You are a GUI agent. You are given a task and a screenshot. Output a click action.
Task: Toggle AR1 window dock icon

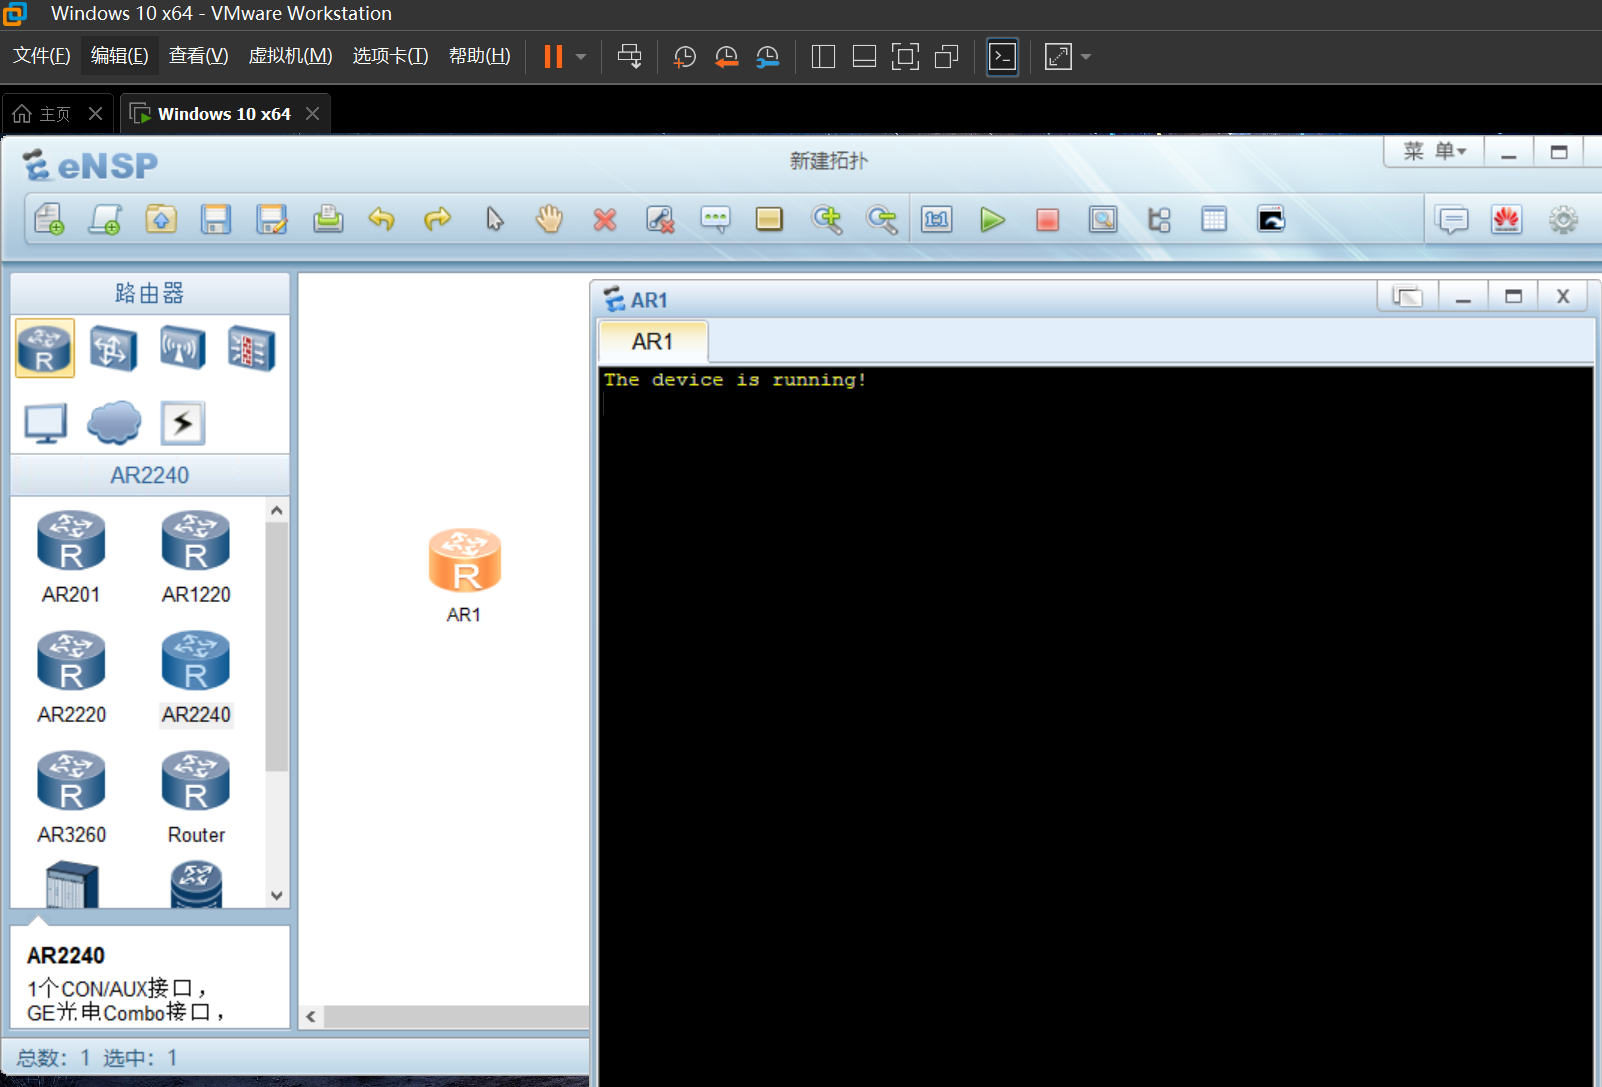pos(1407,296)
